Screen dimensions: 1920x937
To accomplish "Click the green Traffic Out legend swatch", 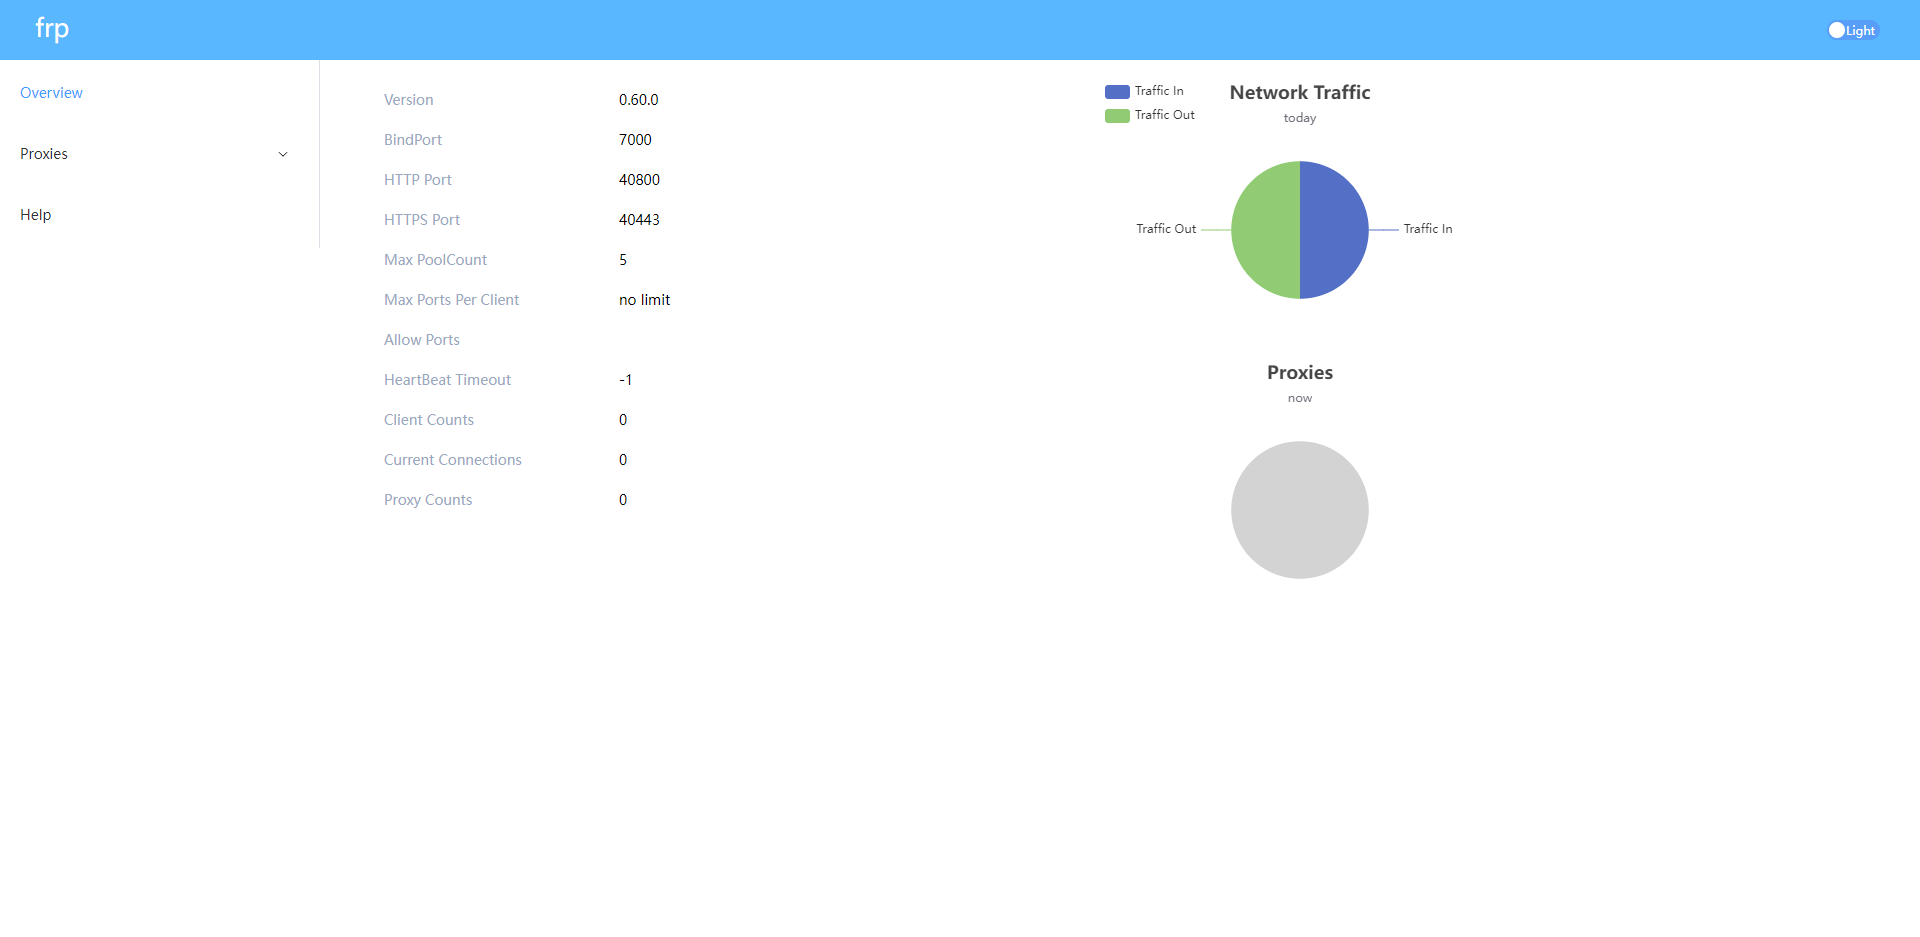I will pyautogui.click(x=1117, y=115).
